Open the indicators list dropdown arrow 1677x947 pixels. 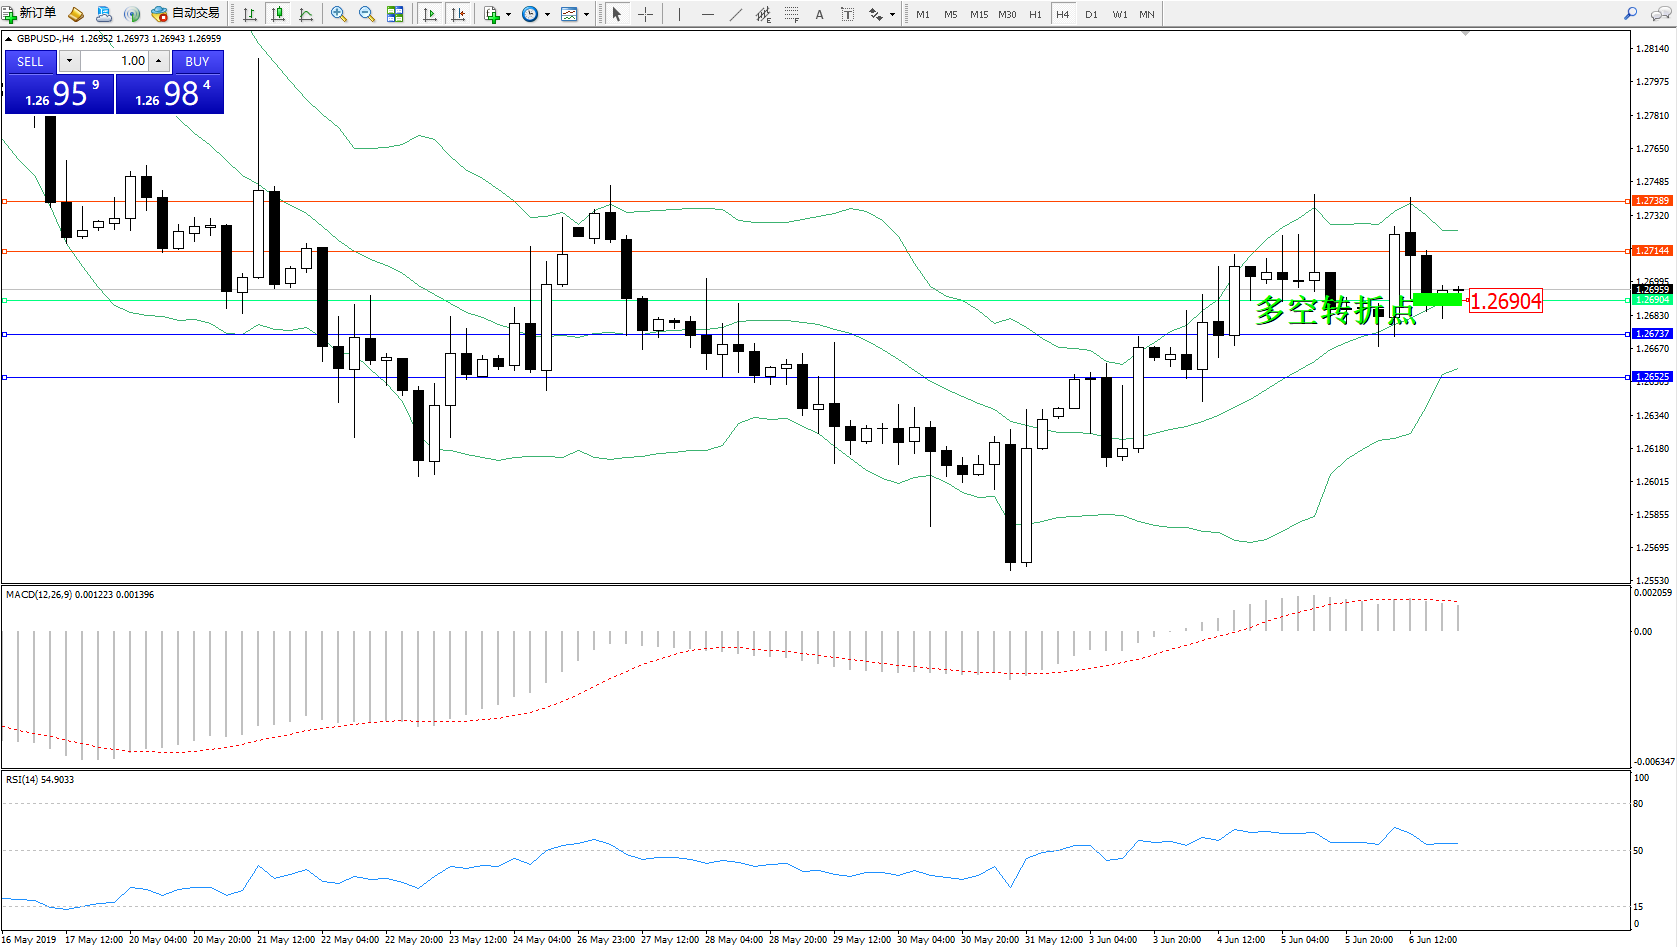508,15
